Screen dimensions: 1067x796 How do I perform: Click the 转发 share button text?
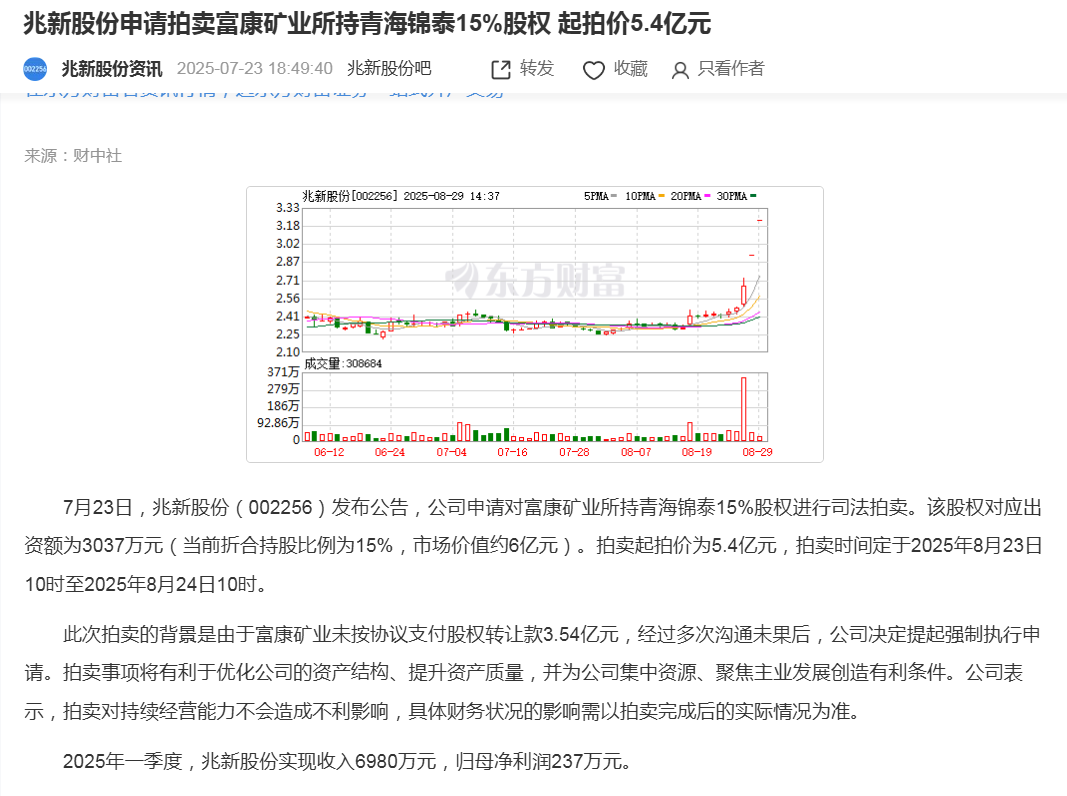pos(537,69)
